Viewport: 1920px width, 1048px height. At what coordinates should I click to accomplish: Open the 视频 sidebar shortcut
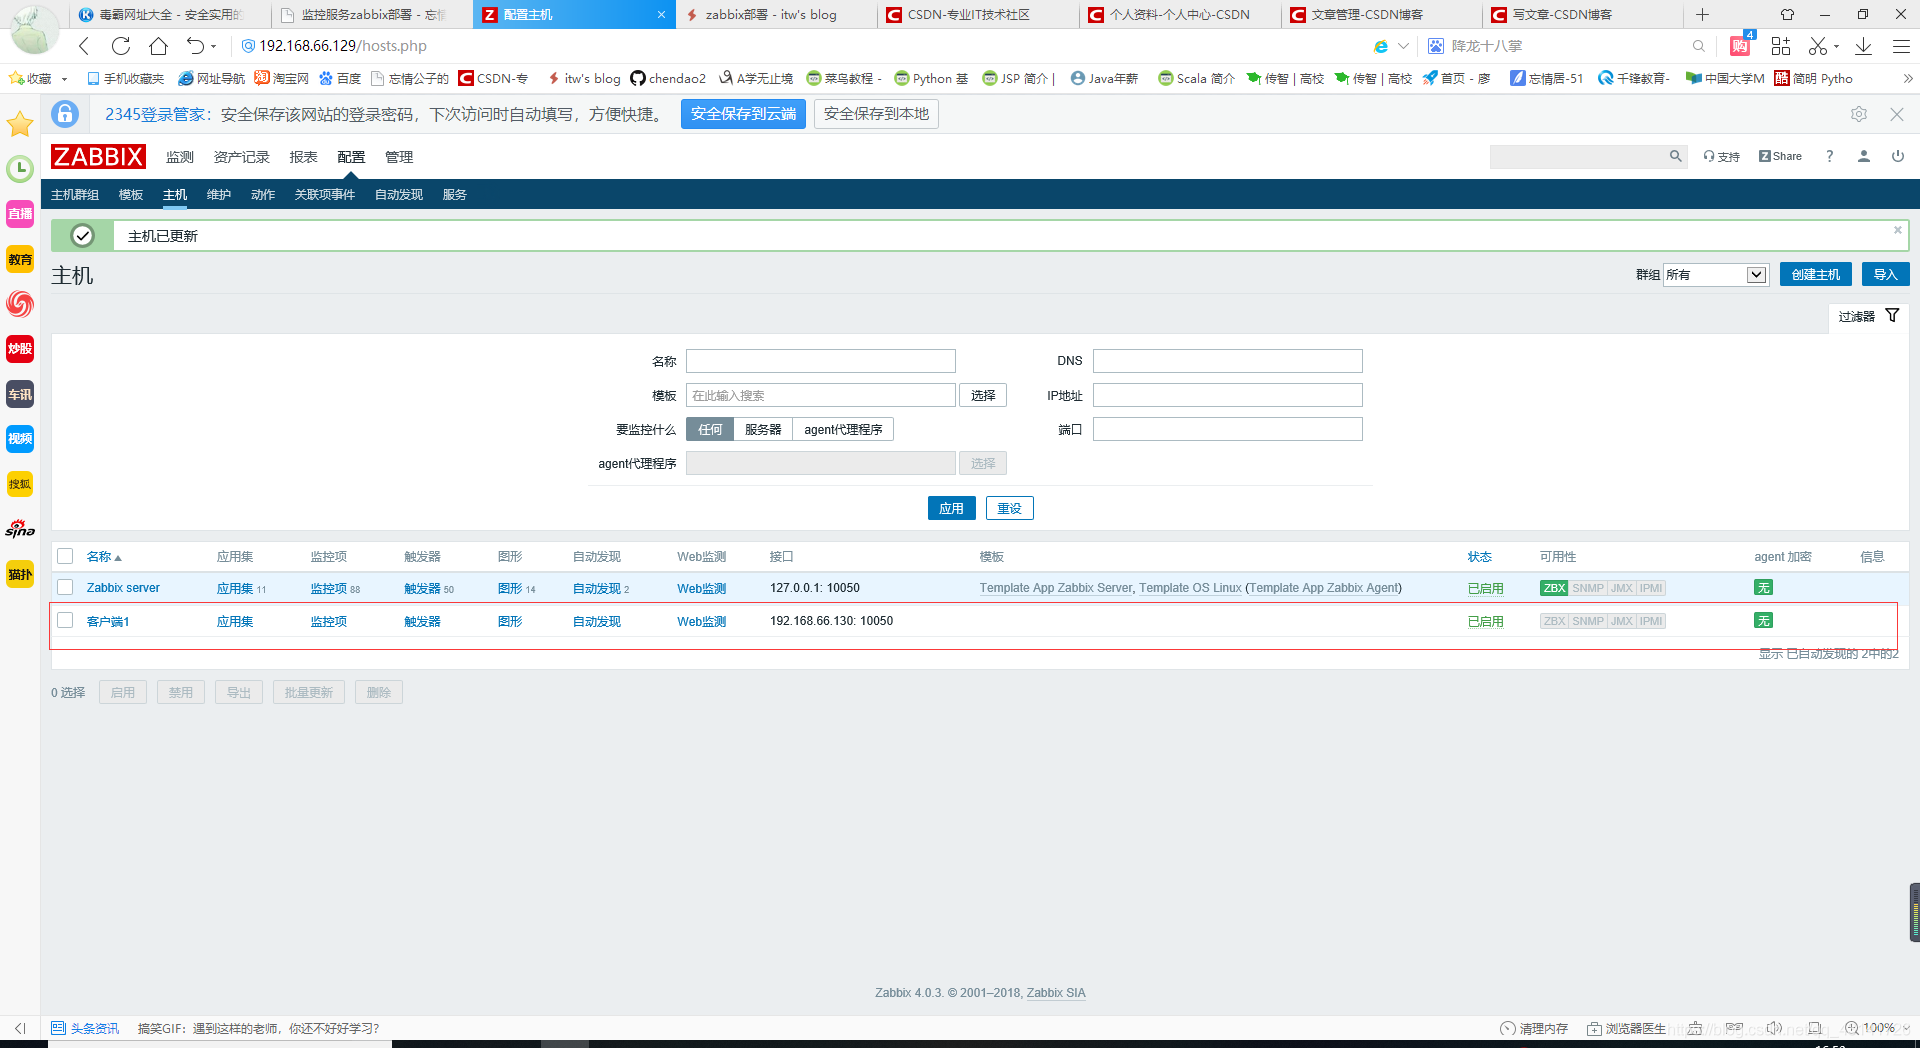(x=20, y=439)
